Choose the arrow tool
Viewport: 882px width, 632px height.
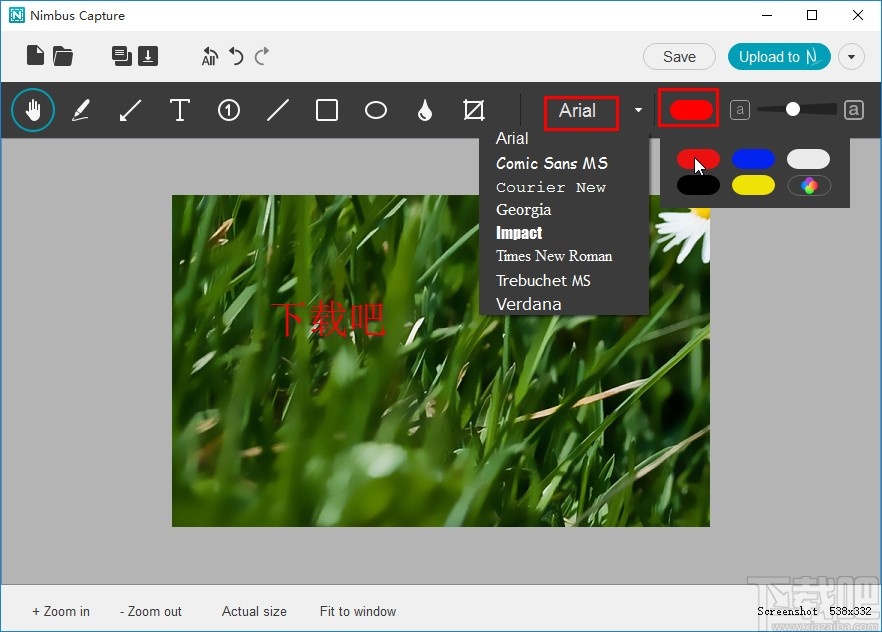(130, 111)
